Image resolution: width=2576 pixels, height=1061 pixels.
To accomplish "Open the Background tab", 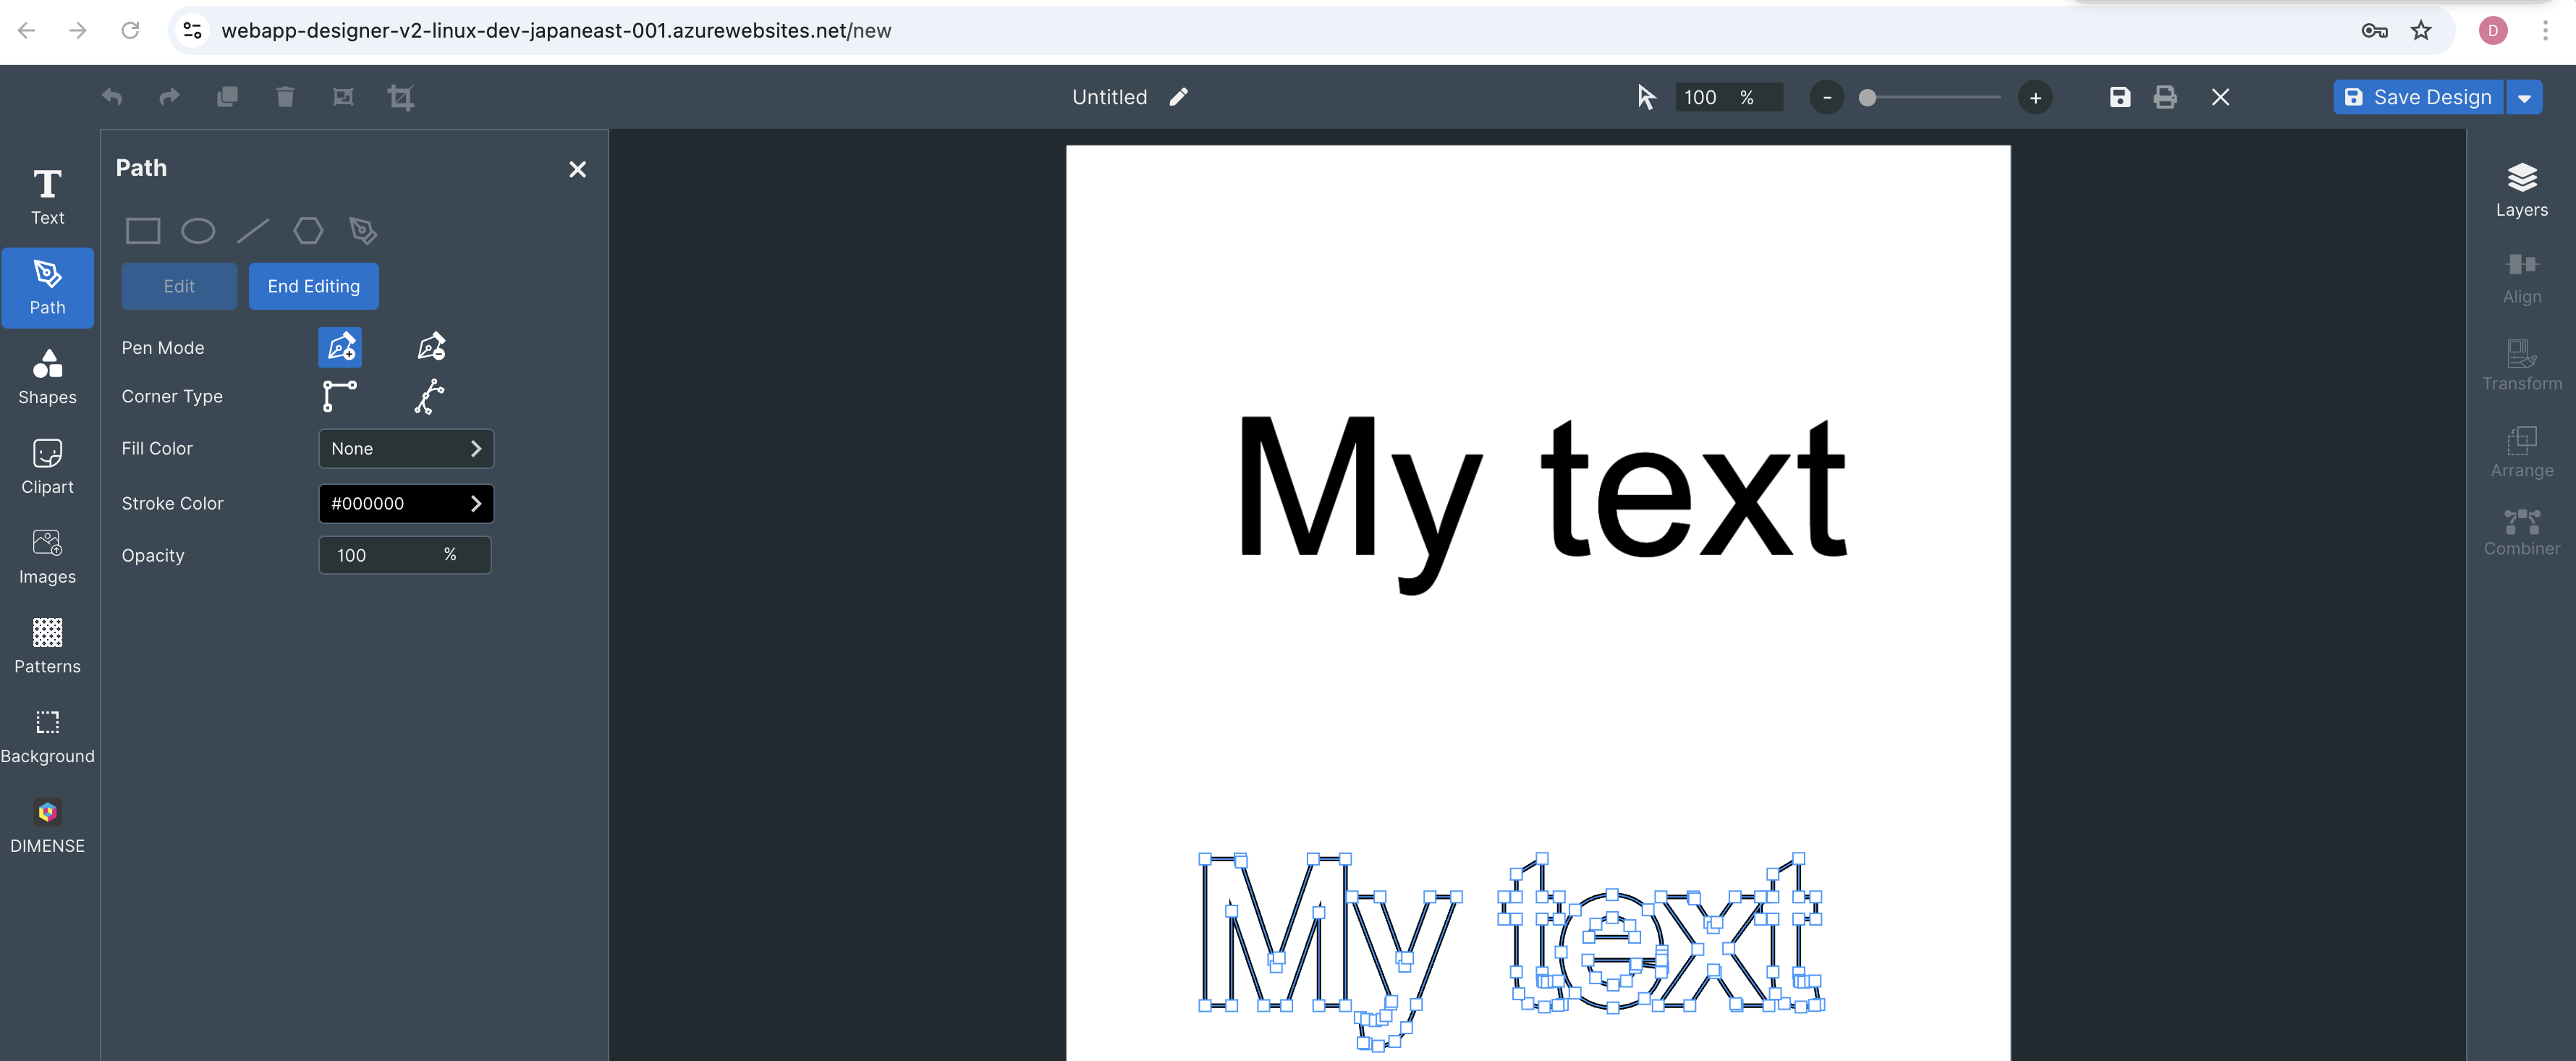I will tap(47, 737).
